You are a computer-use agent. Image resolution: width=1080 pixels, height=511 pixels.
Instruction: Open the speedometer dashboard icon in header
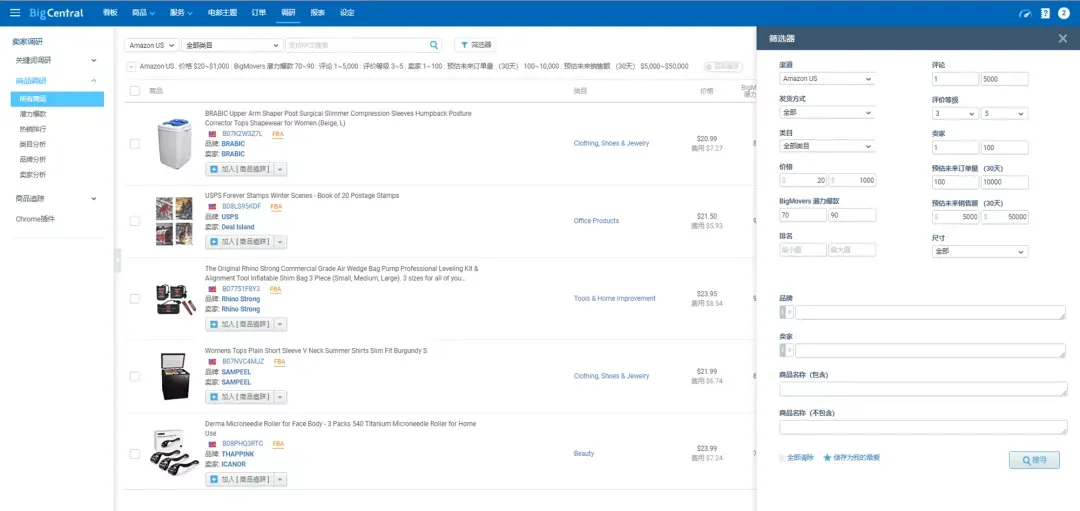click(x=1026, y=13)
